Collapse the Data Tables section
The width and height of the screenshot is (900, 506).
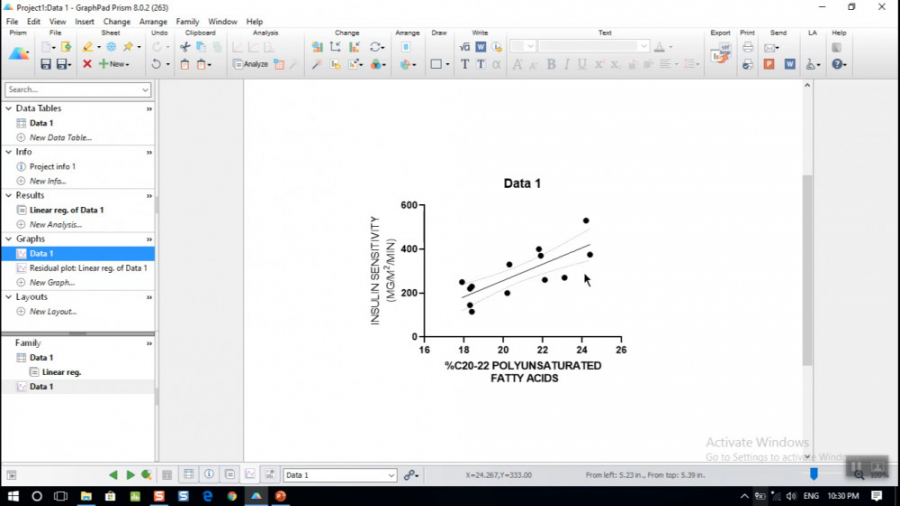point(9,108)
